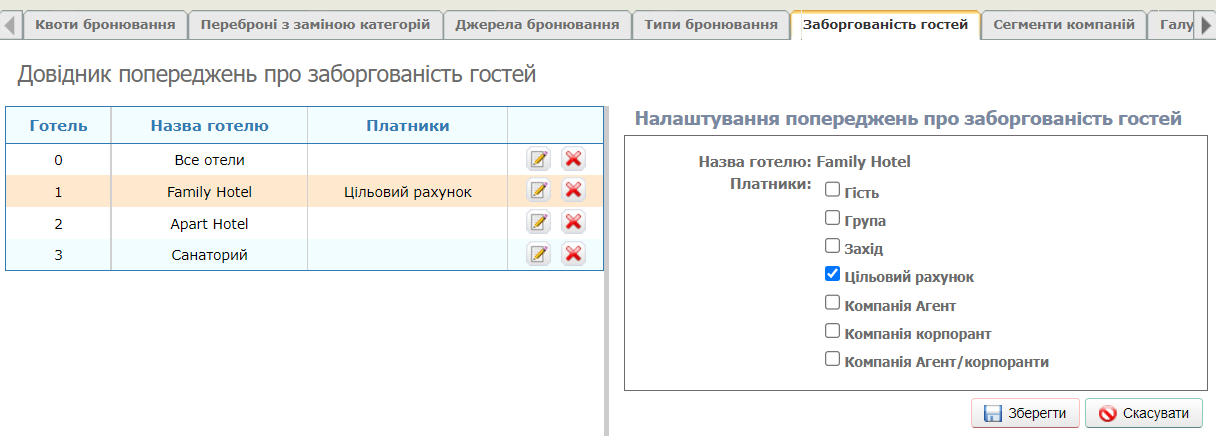Check the Група payer option
This screenshot has height=443, width=1216.
832,218
